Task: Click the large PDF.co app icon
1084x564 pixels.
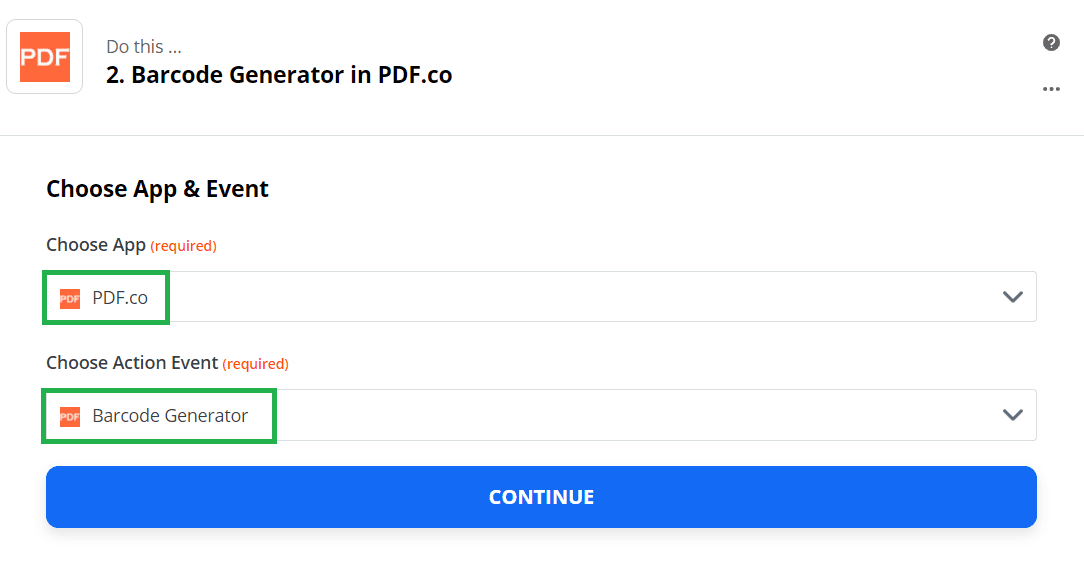Action: 45,57
